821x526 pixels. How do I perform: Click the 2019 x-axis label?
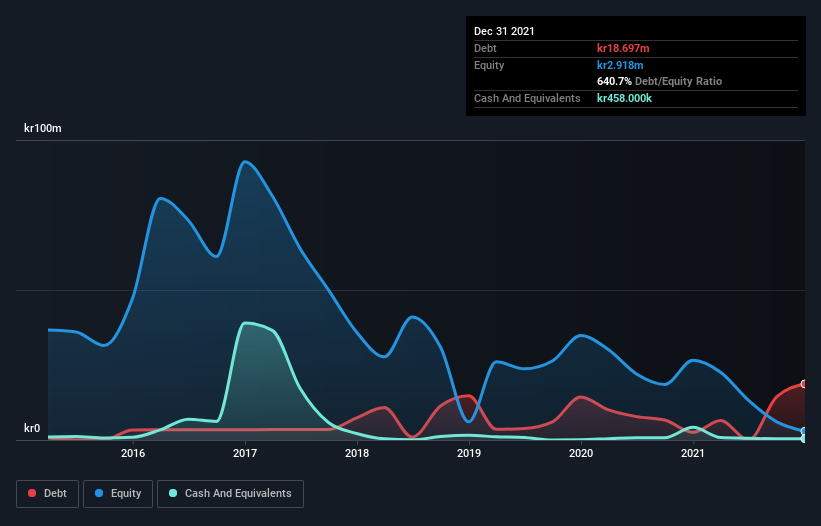pos(469,453)
